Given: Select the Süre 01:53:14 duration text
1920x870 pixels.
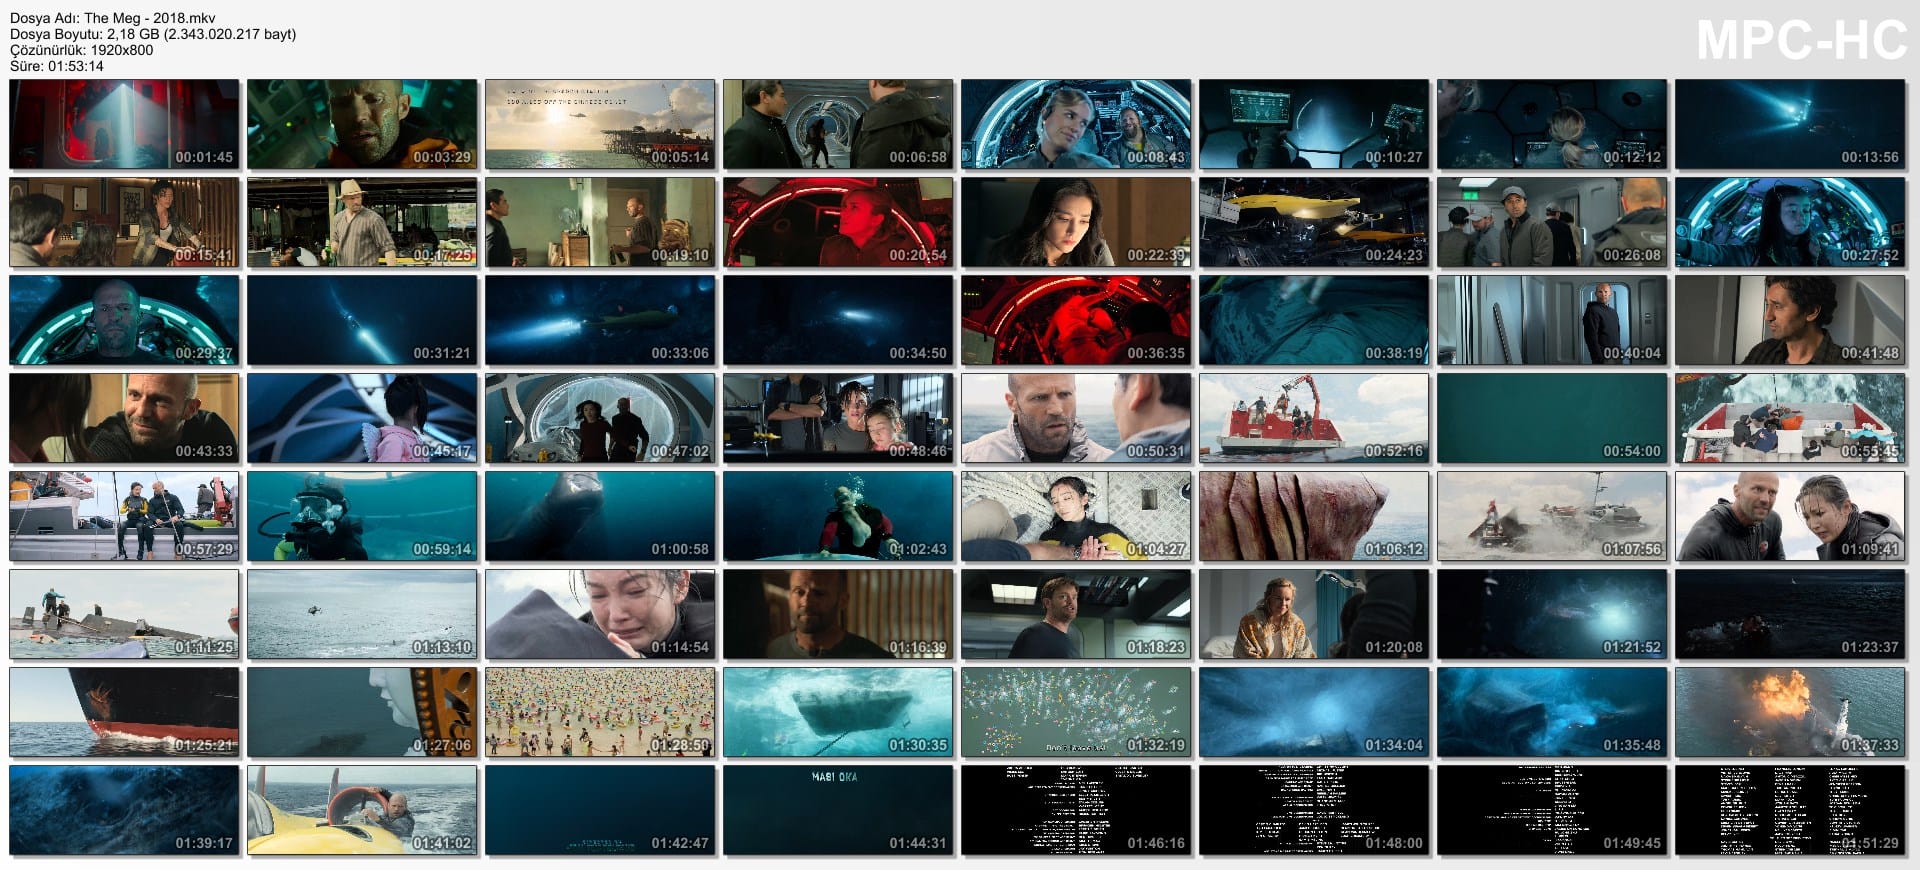Looking at the screenshot, I should tap(57, 66).
